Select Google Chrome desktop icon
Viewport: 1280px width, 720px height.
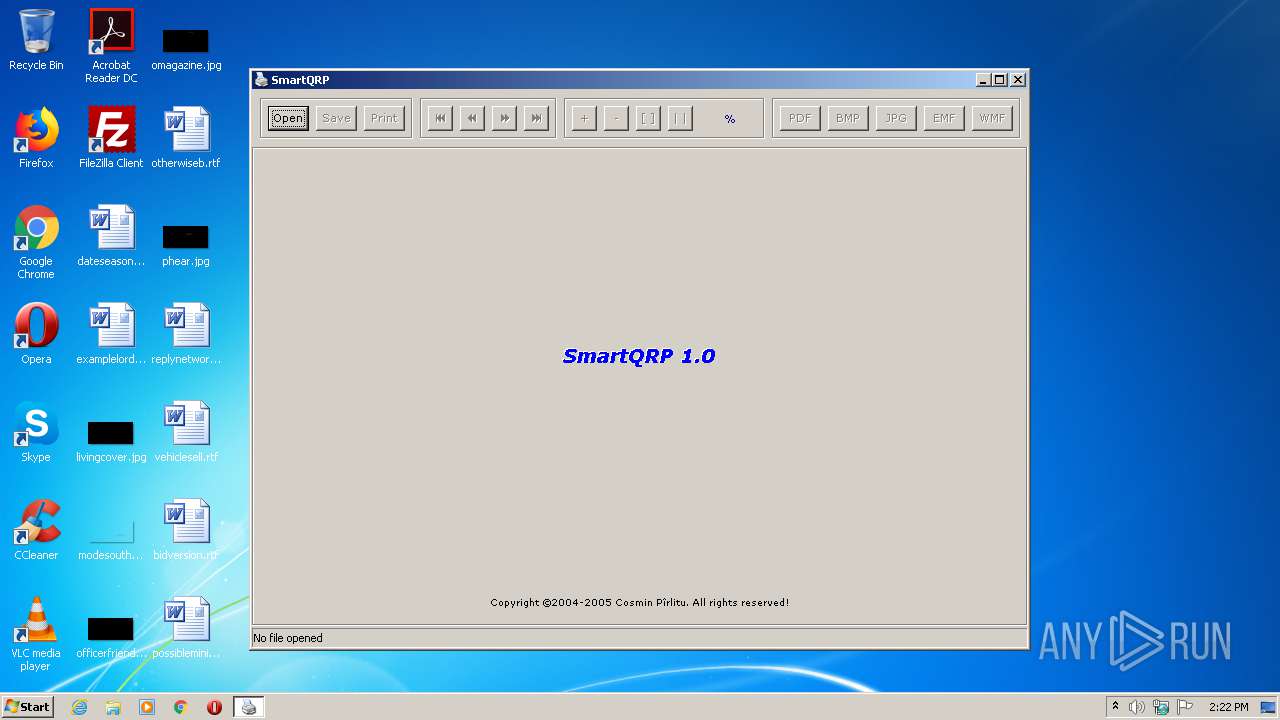point(36,243)
